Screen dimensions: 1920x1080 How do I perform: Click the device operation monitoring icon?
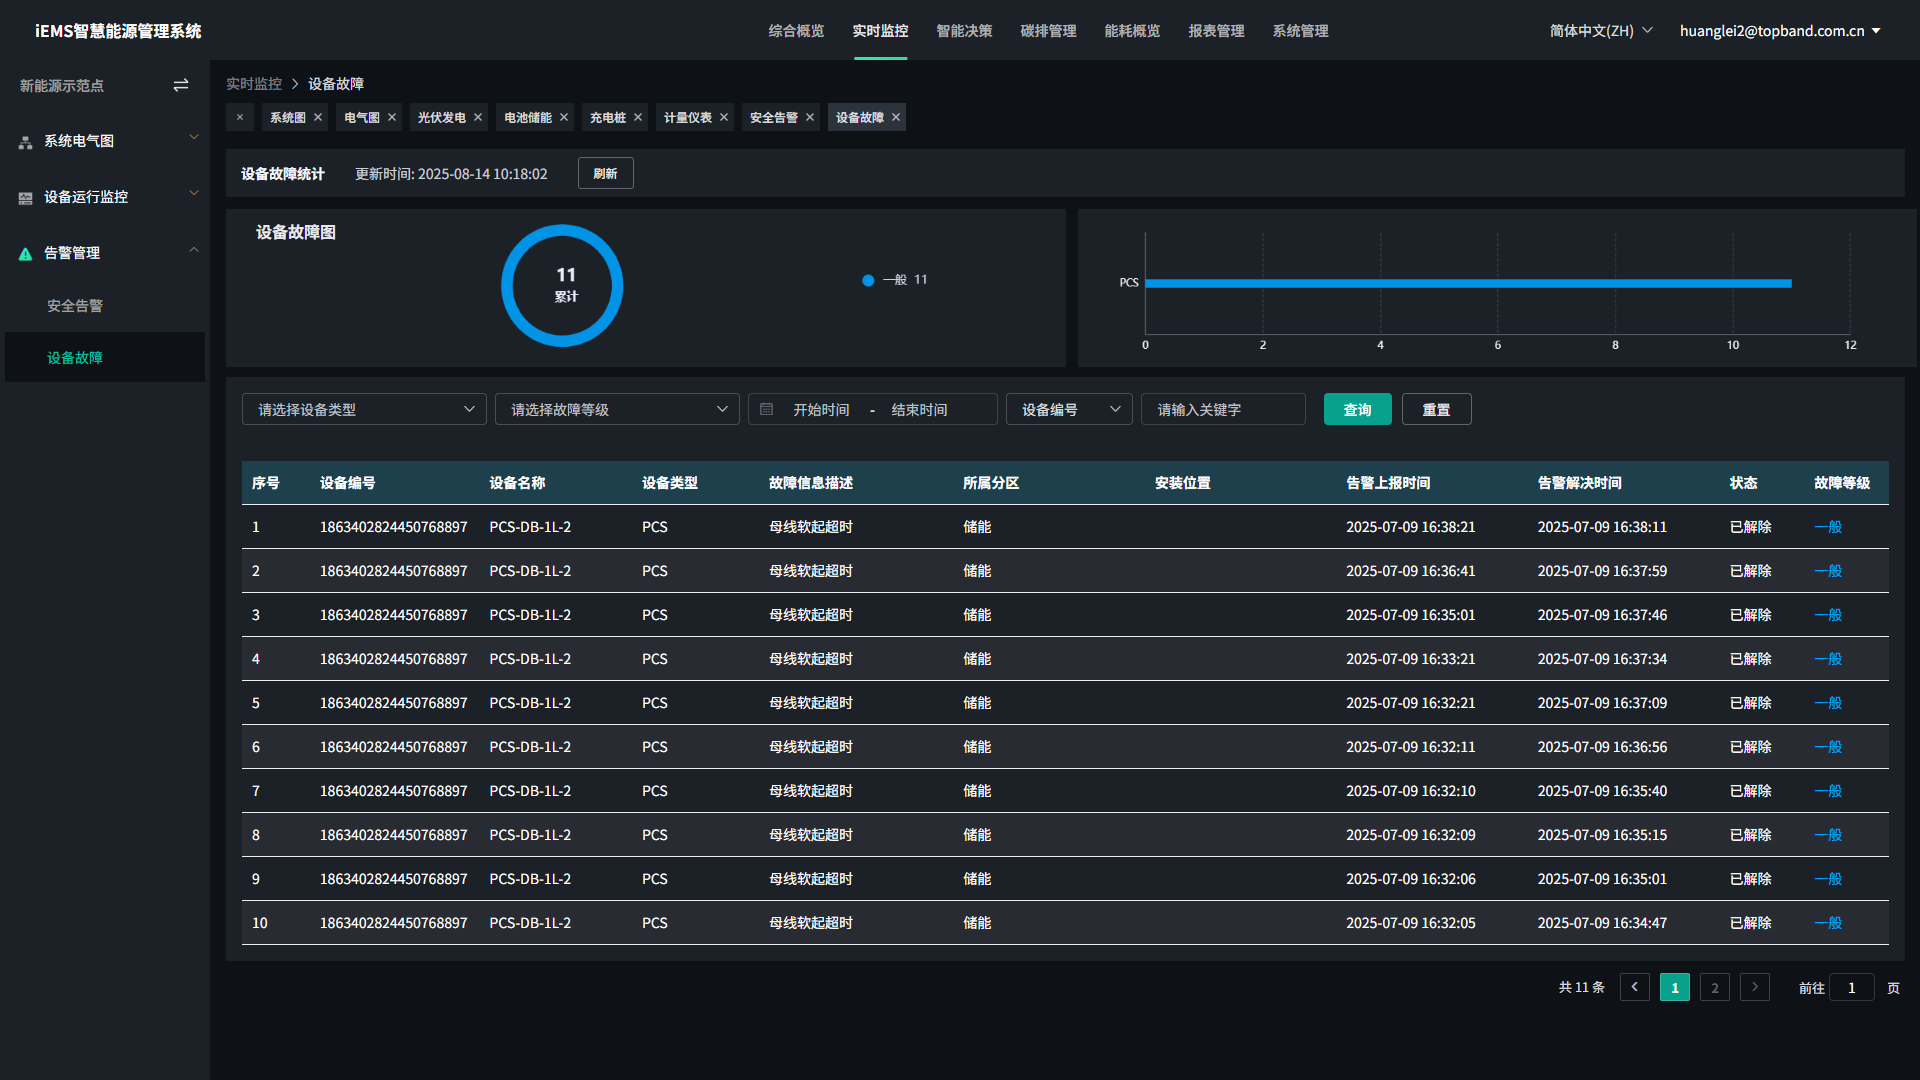point(26,198)
